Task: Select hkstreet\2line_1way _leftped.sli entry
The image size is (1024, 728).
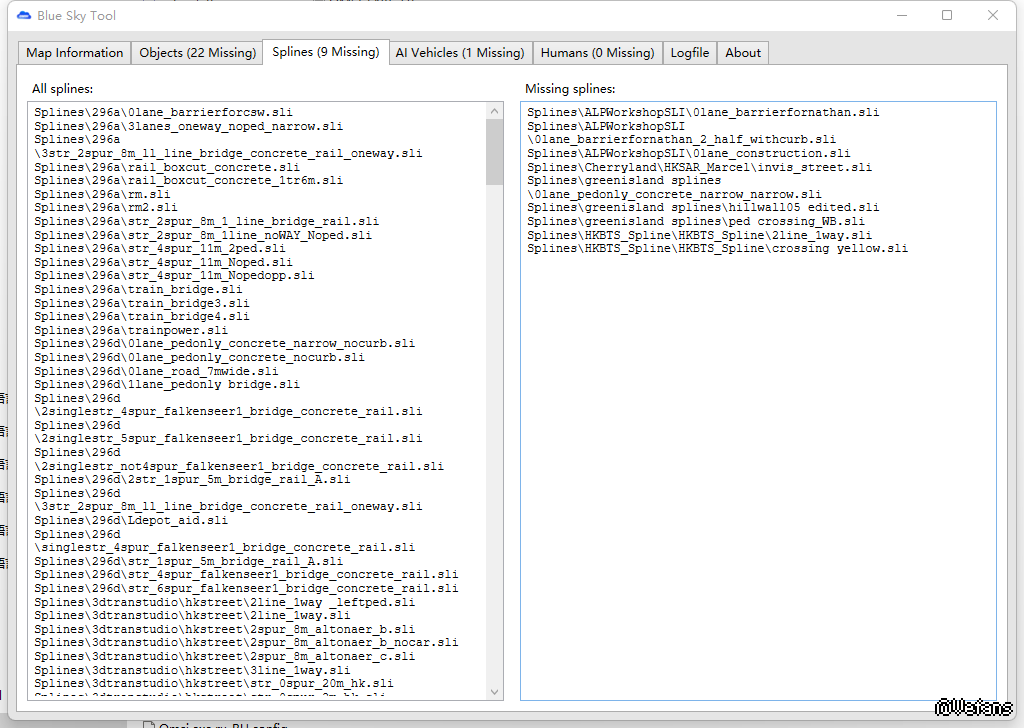Action: 224,602
